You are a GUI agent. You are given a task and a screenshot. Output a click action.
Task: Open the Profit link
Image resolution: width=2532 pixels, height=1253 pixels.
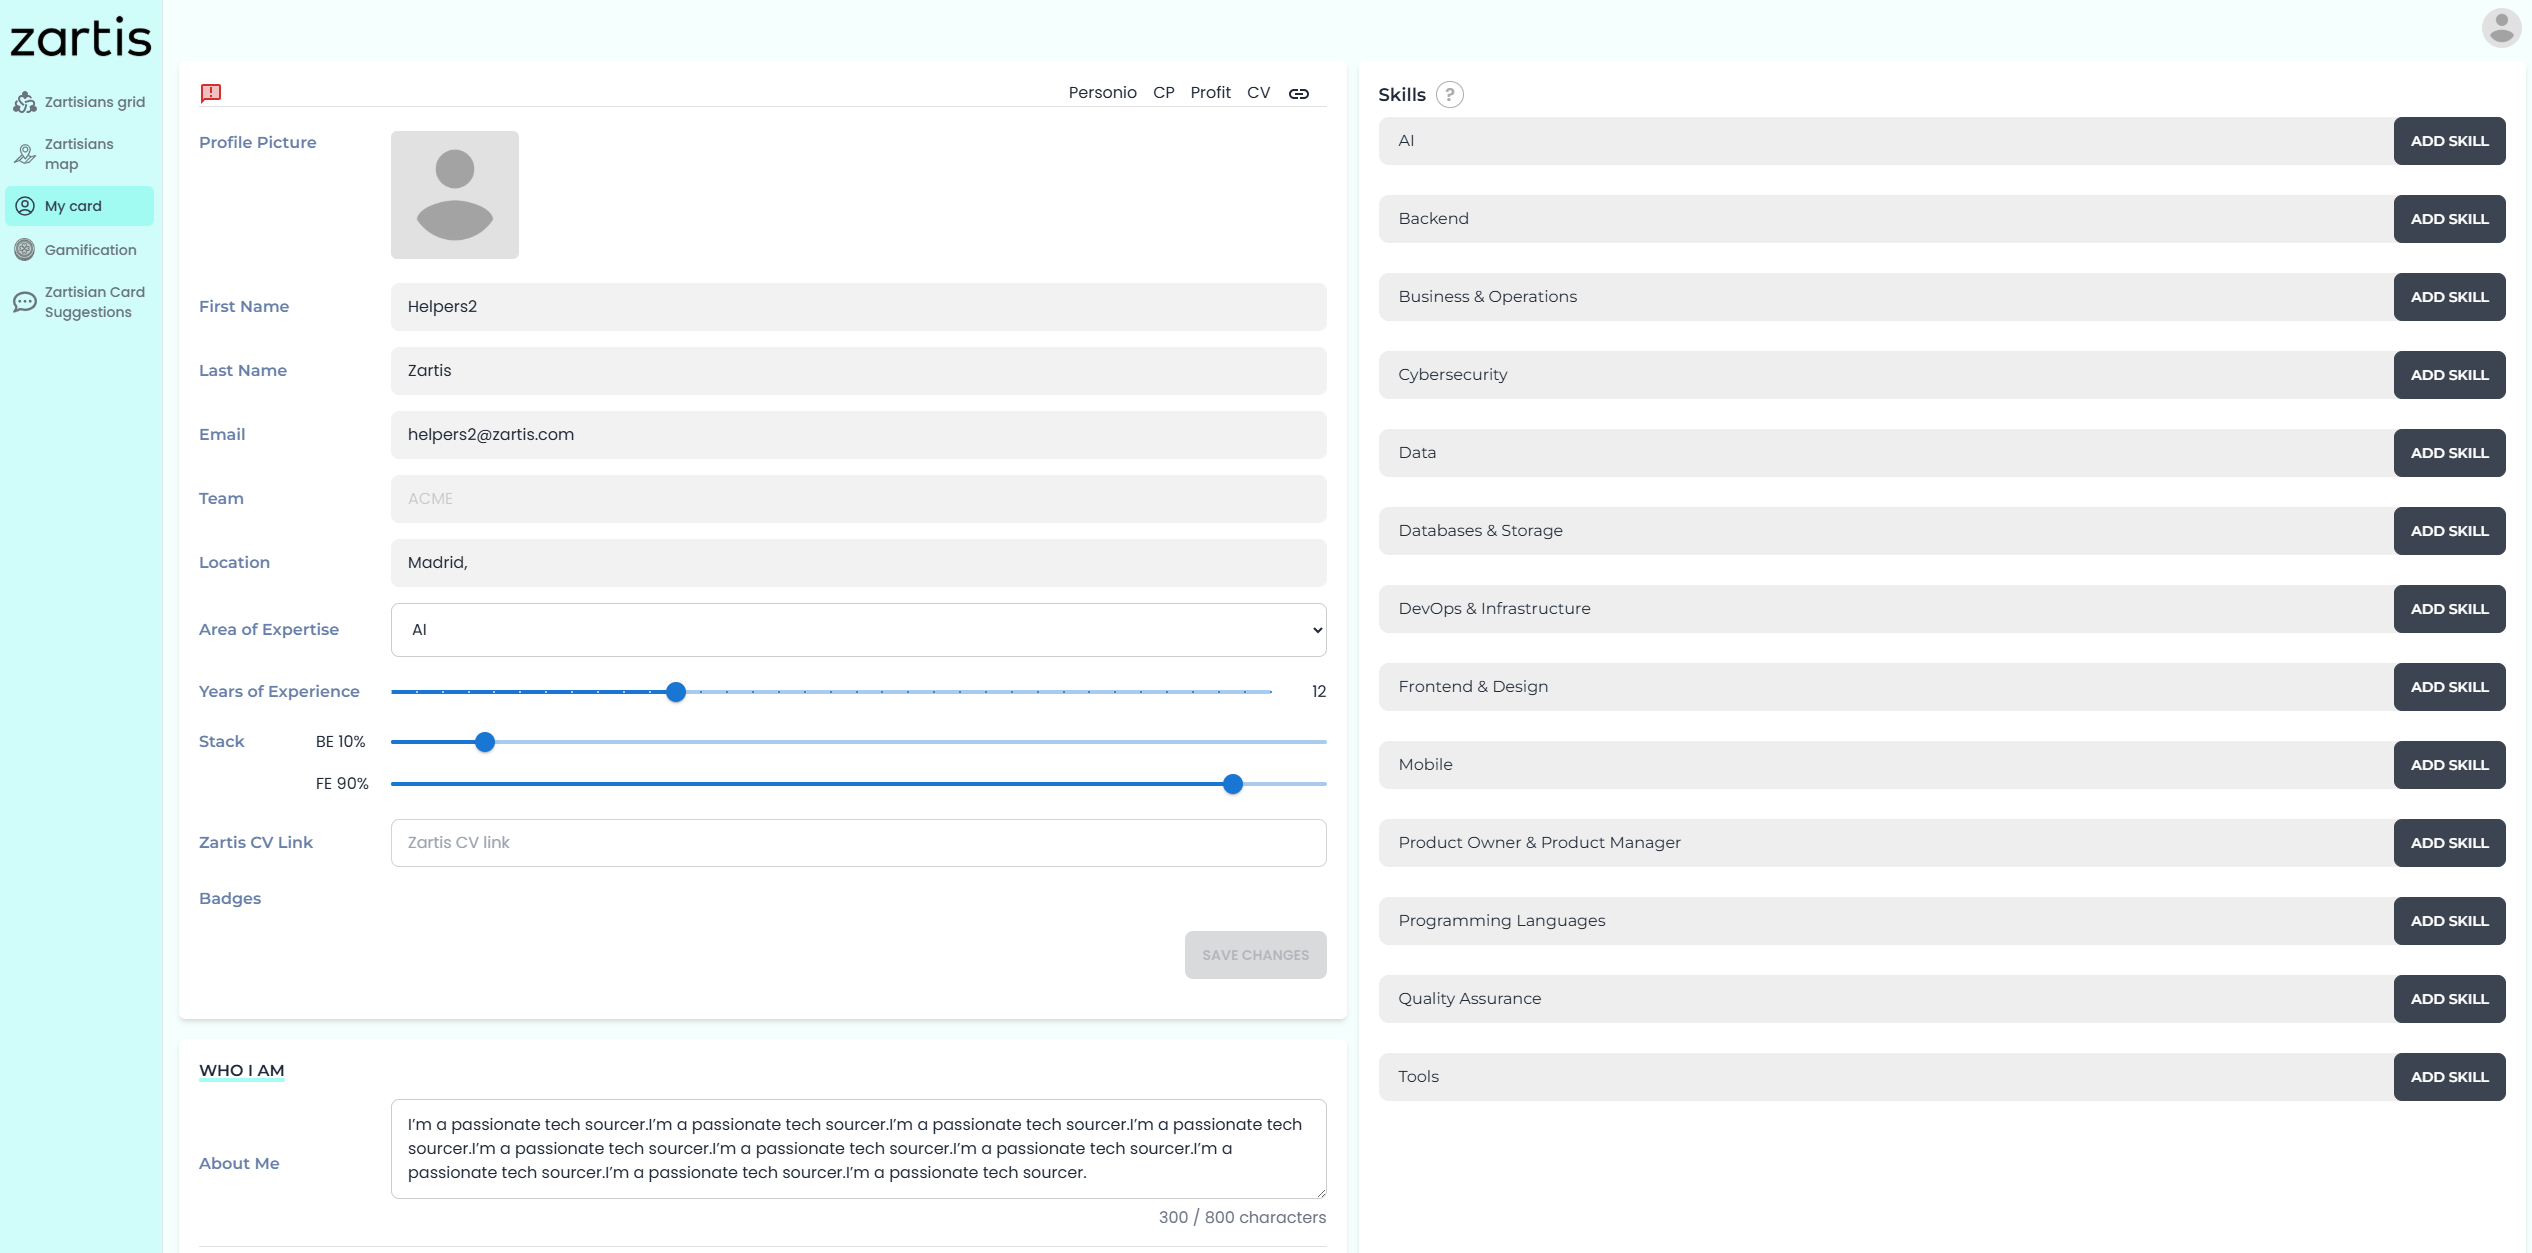(x=1210, y=93)
